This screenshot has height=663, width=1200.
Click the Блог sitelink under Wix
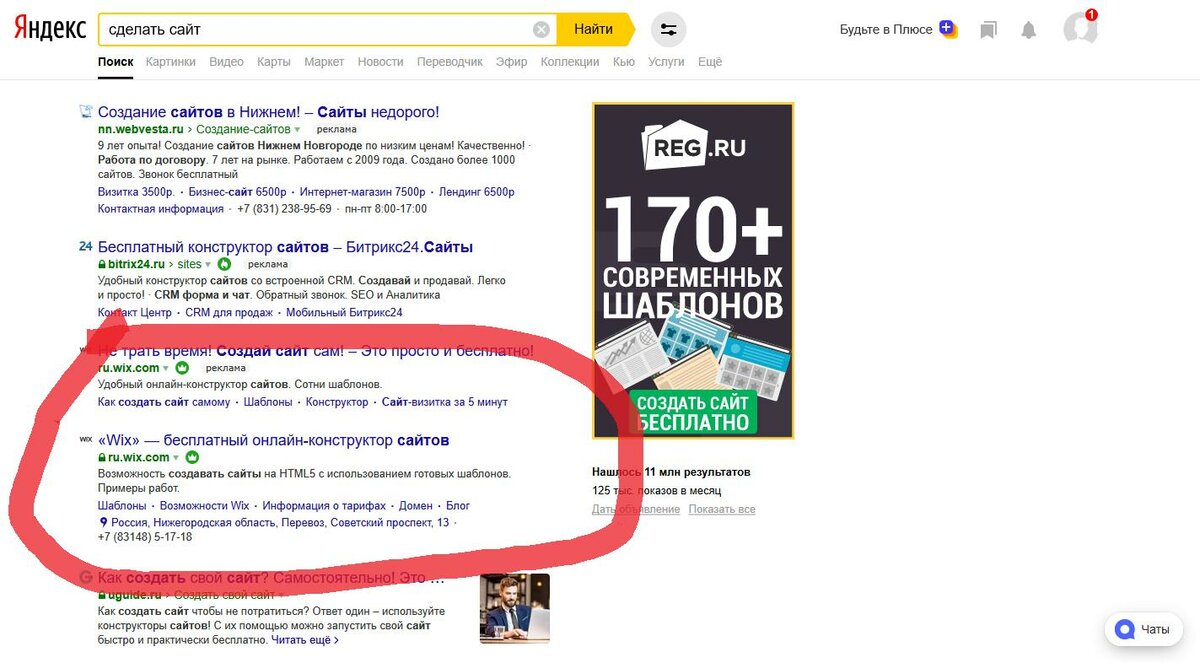click(x=458, y=506)
